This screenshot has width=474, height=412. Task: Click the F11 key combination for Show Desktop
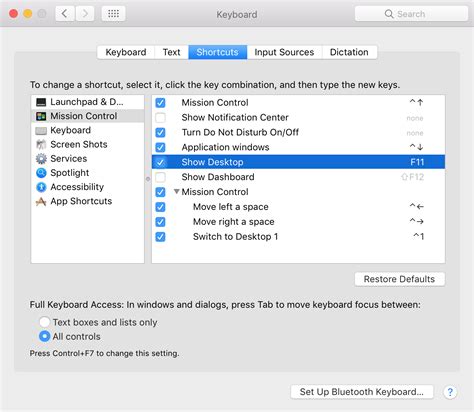(x=417, y=162)
